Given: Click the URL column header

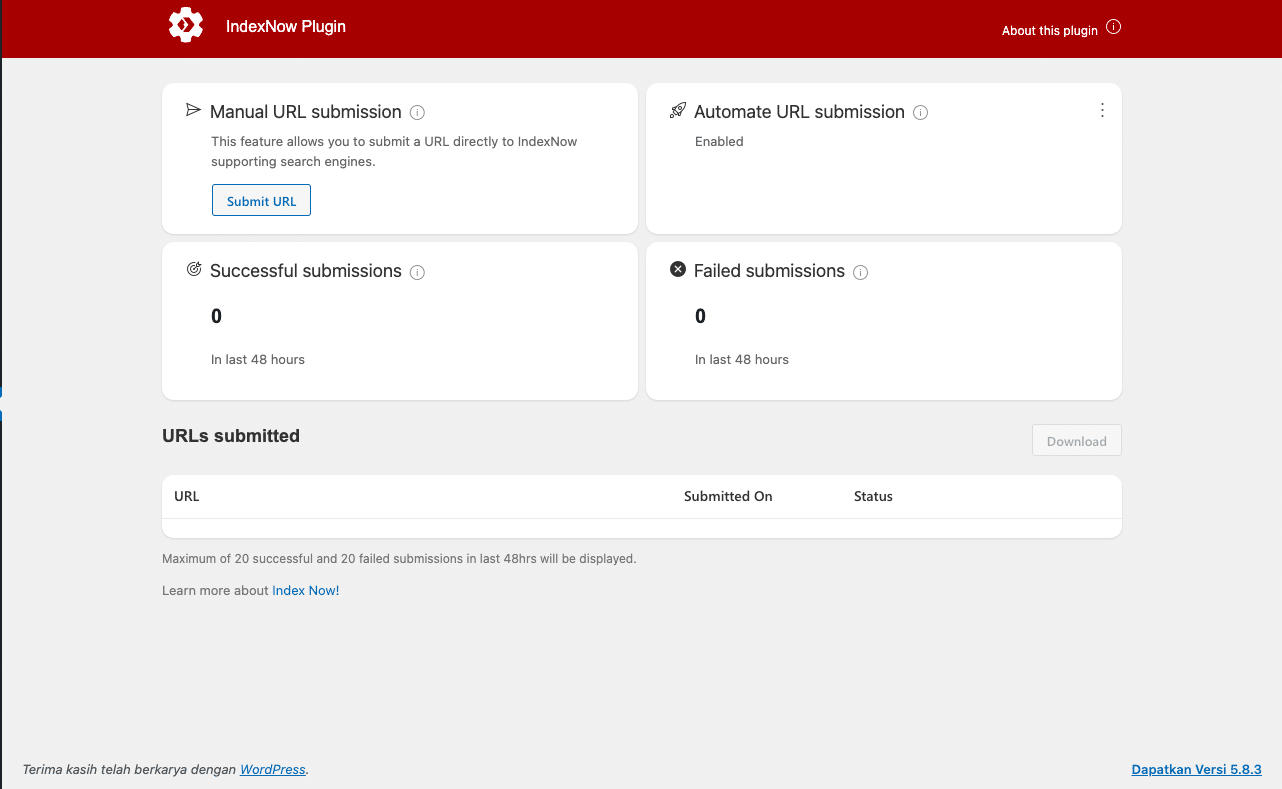Looking at the screenshot, I should tap(187, 496).
